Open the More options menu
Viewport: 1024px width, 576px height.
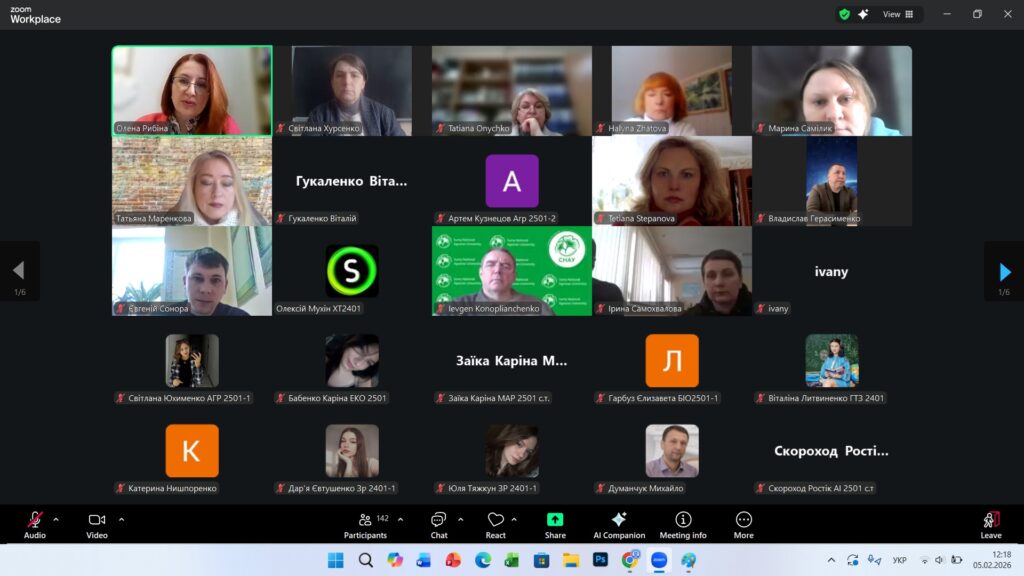pyautogui.click(x=744, y=524)
